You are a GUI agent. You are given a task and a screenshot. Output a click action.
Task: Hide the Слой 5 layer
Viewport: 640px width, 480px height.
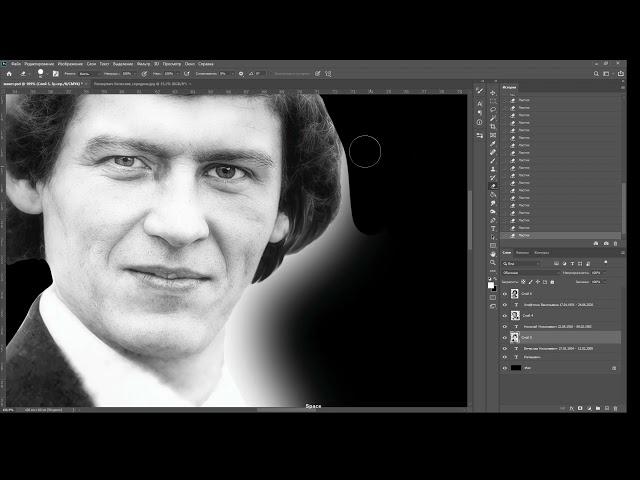(x=504, y=338)
